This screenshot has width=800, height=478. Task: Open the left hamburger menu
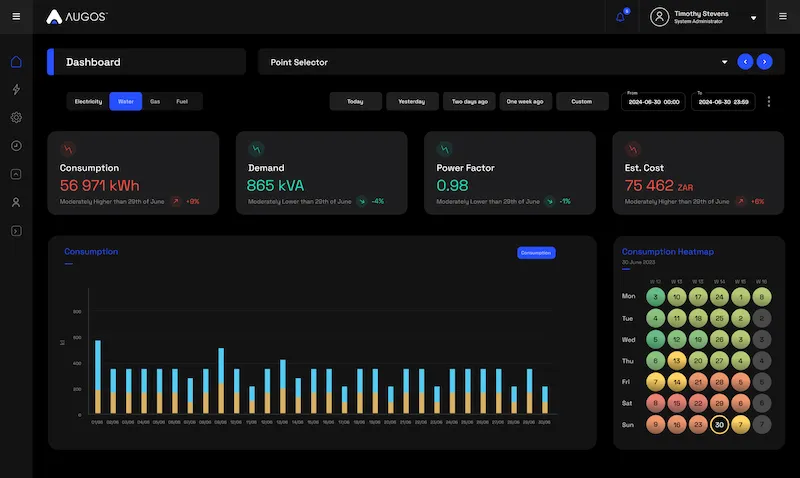pyautogui.click(x=16, y=17)
